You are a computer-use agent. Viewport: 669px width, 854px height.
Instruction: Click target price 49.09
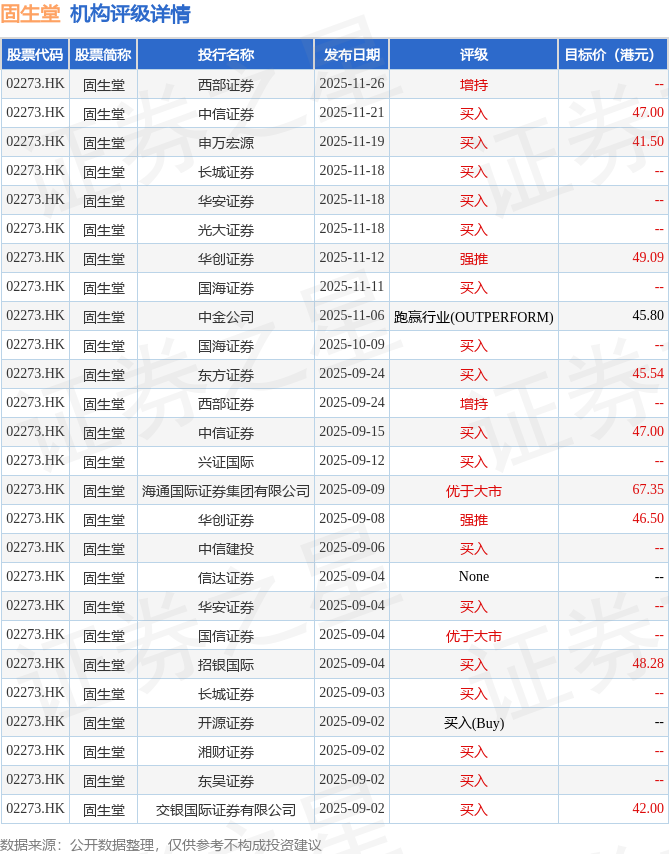[648, 258]
